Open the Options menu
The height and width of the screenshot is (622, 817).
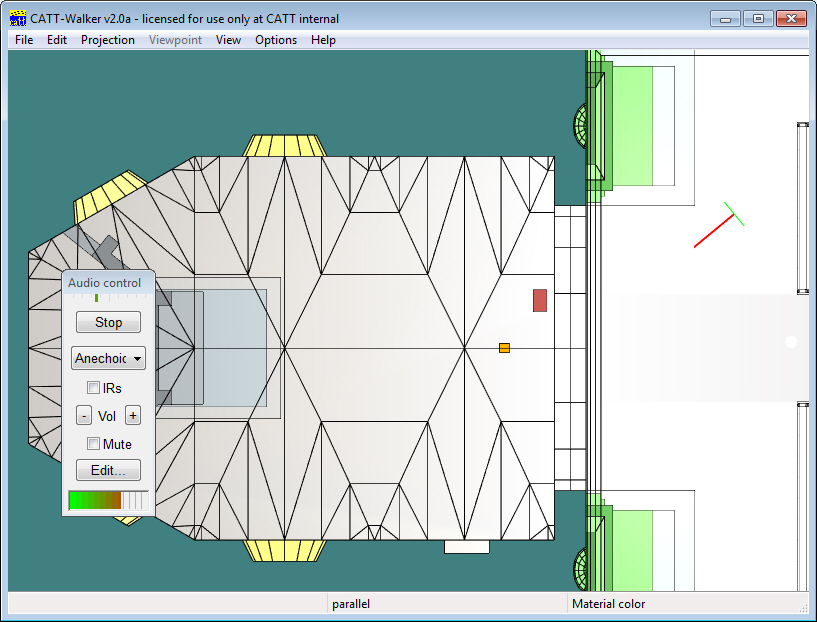276,40
